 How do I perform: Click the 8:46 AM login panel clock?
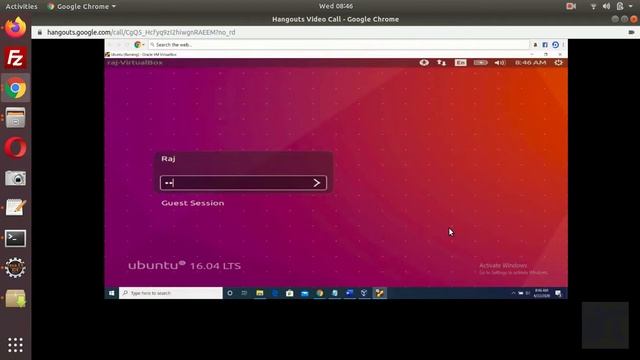530,62
